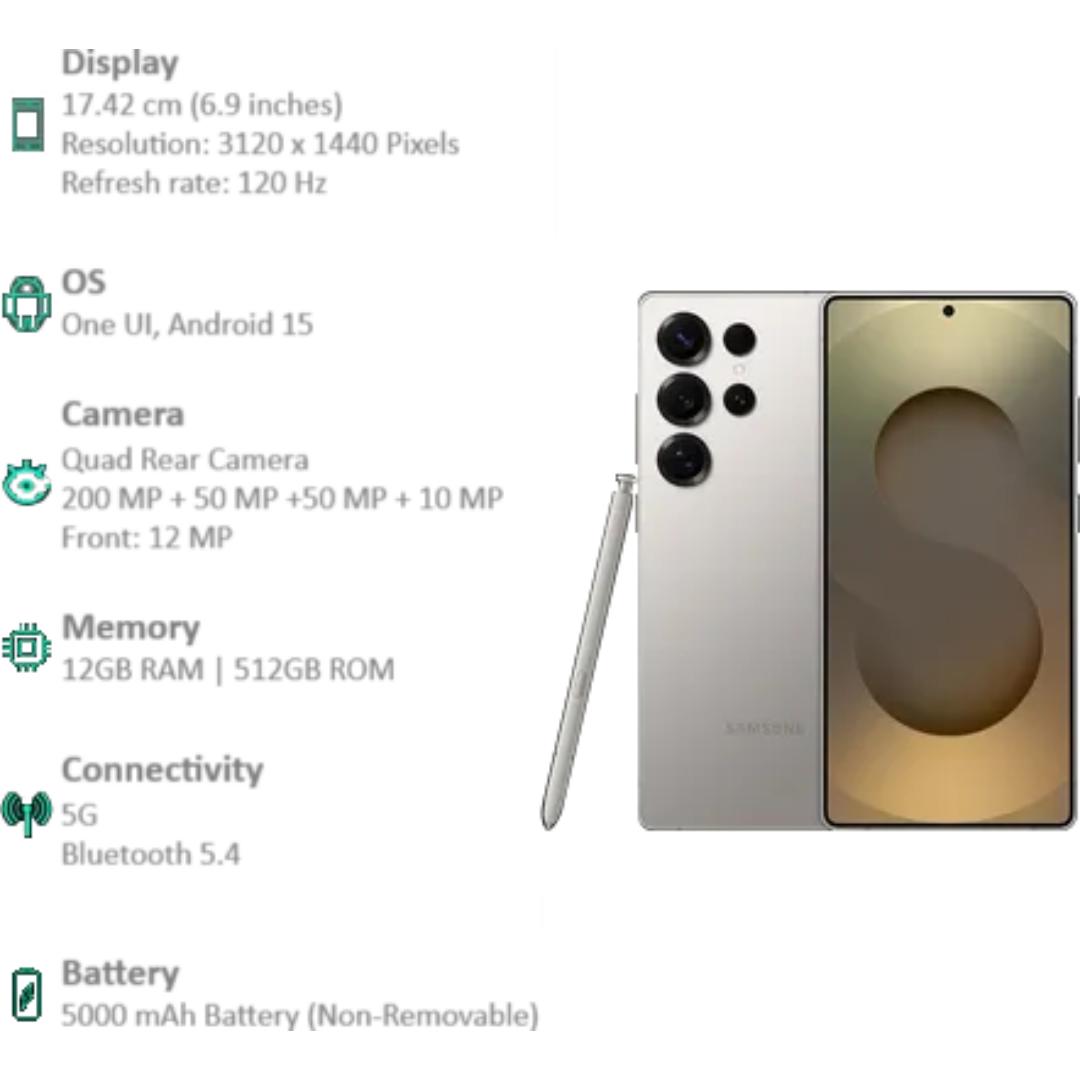
Task: Click the green display phone icon
Action: coord(28,125)
